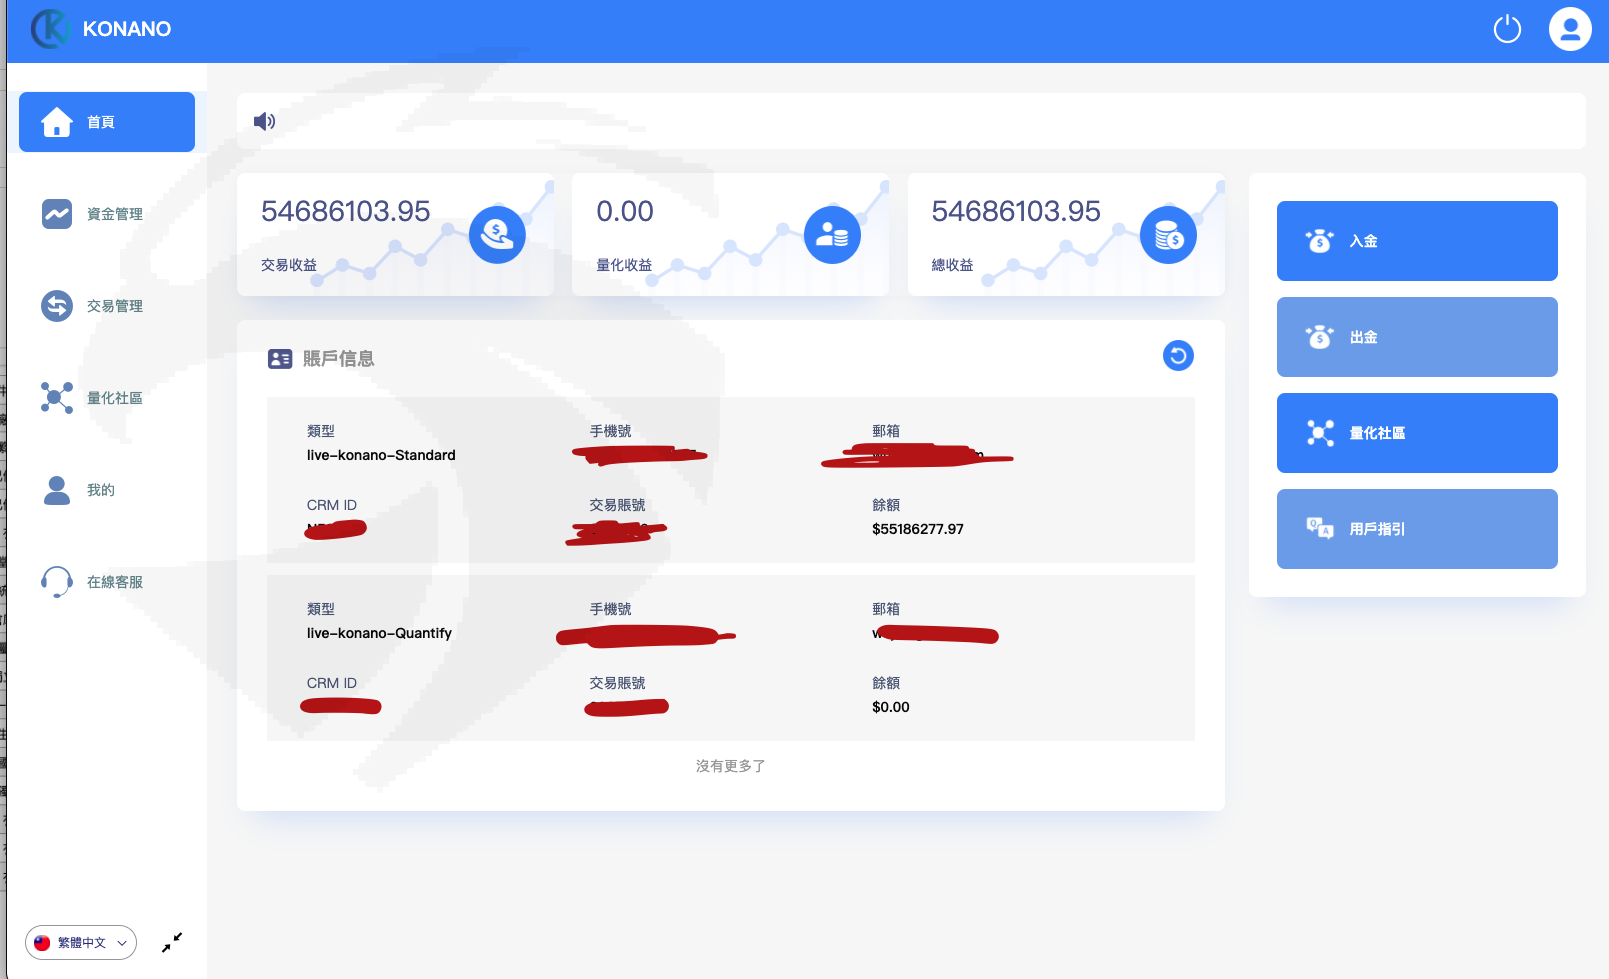
Task: Go to 量化社區 in the sidebar
Action: [x=107, y=398]
